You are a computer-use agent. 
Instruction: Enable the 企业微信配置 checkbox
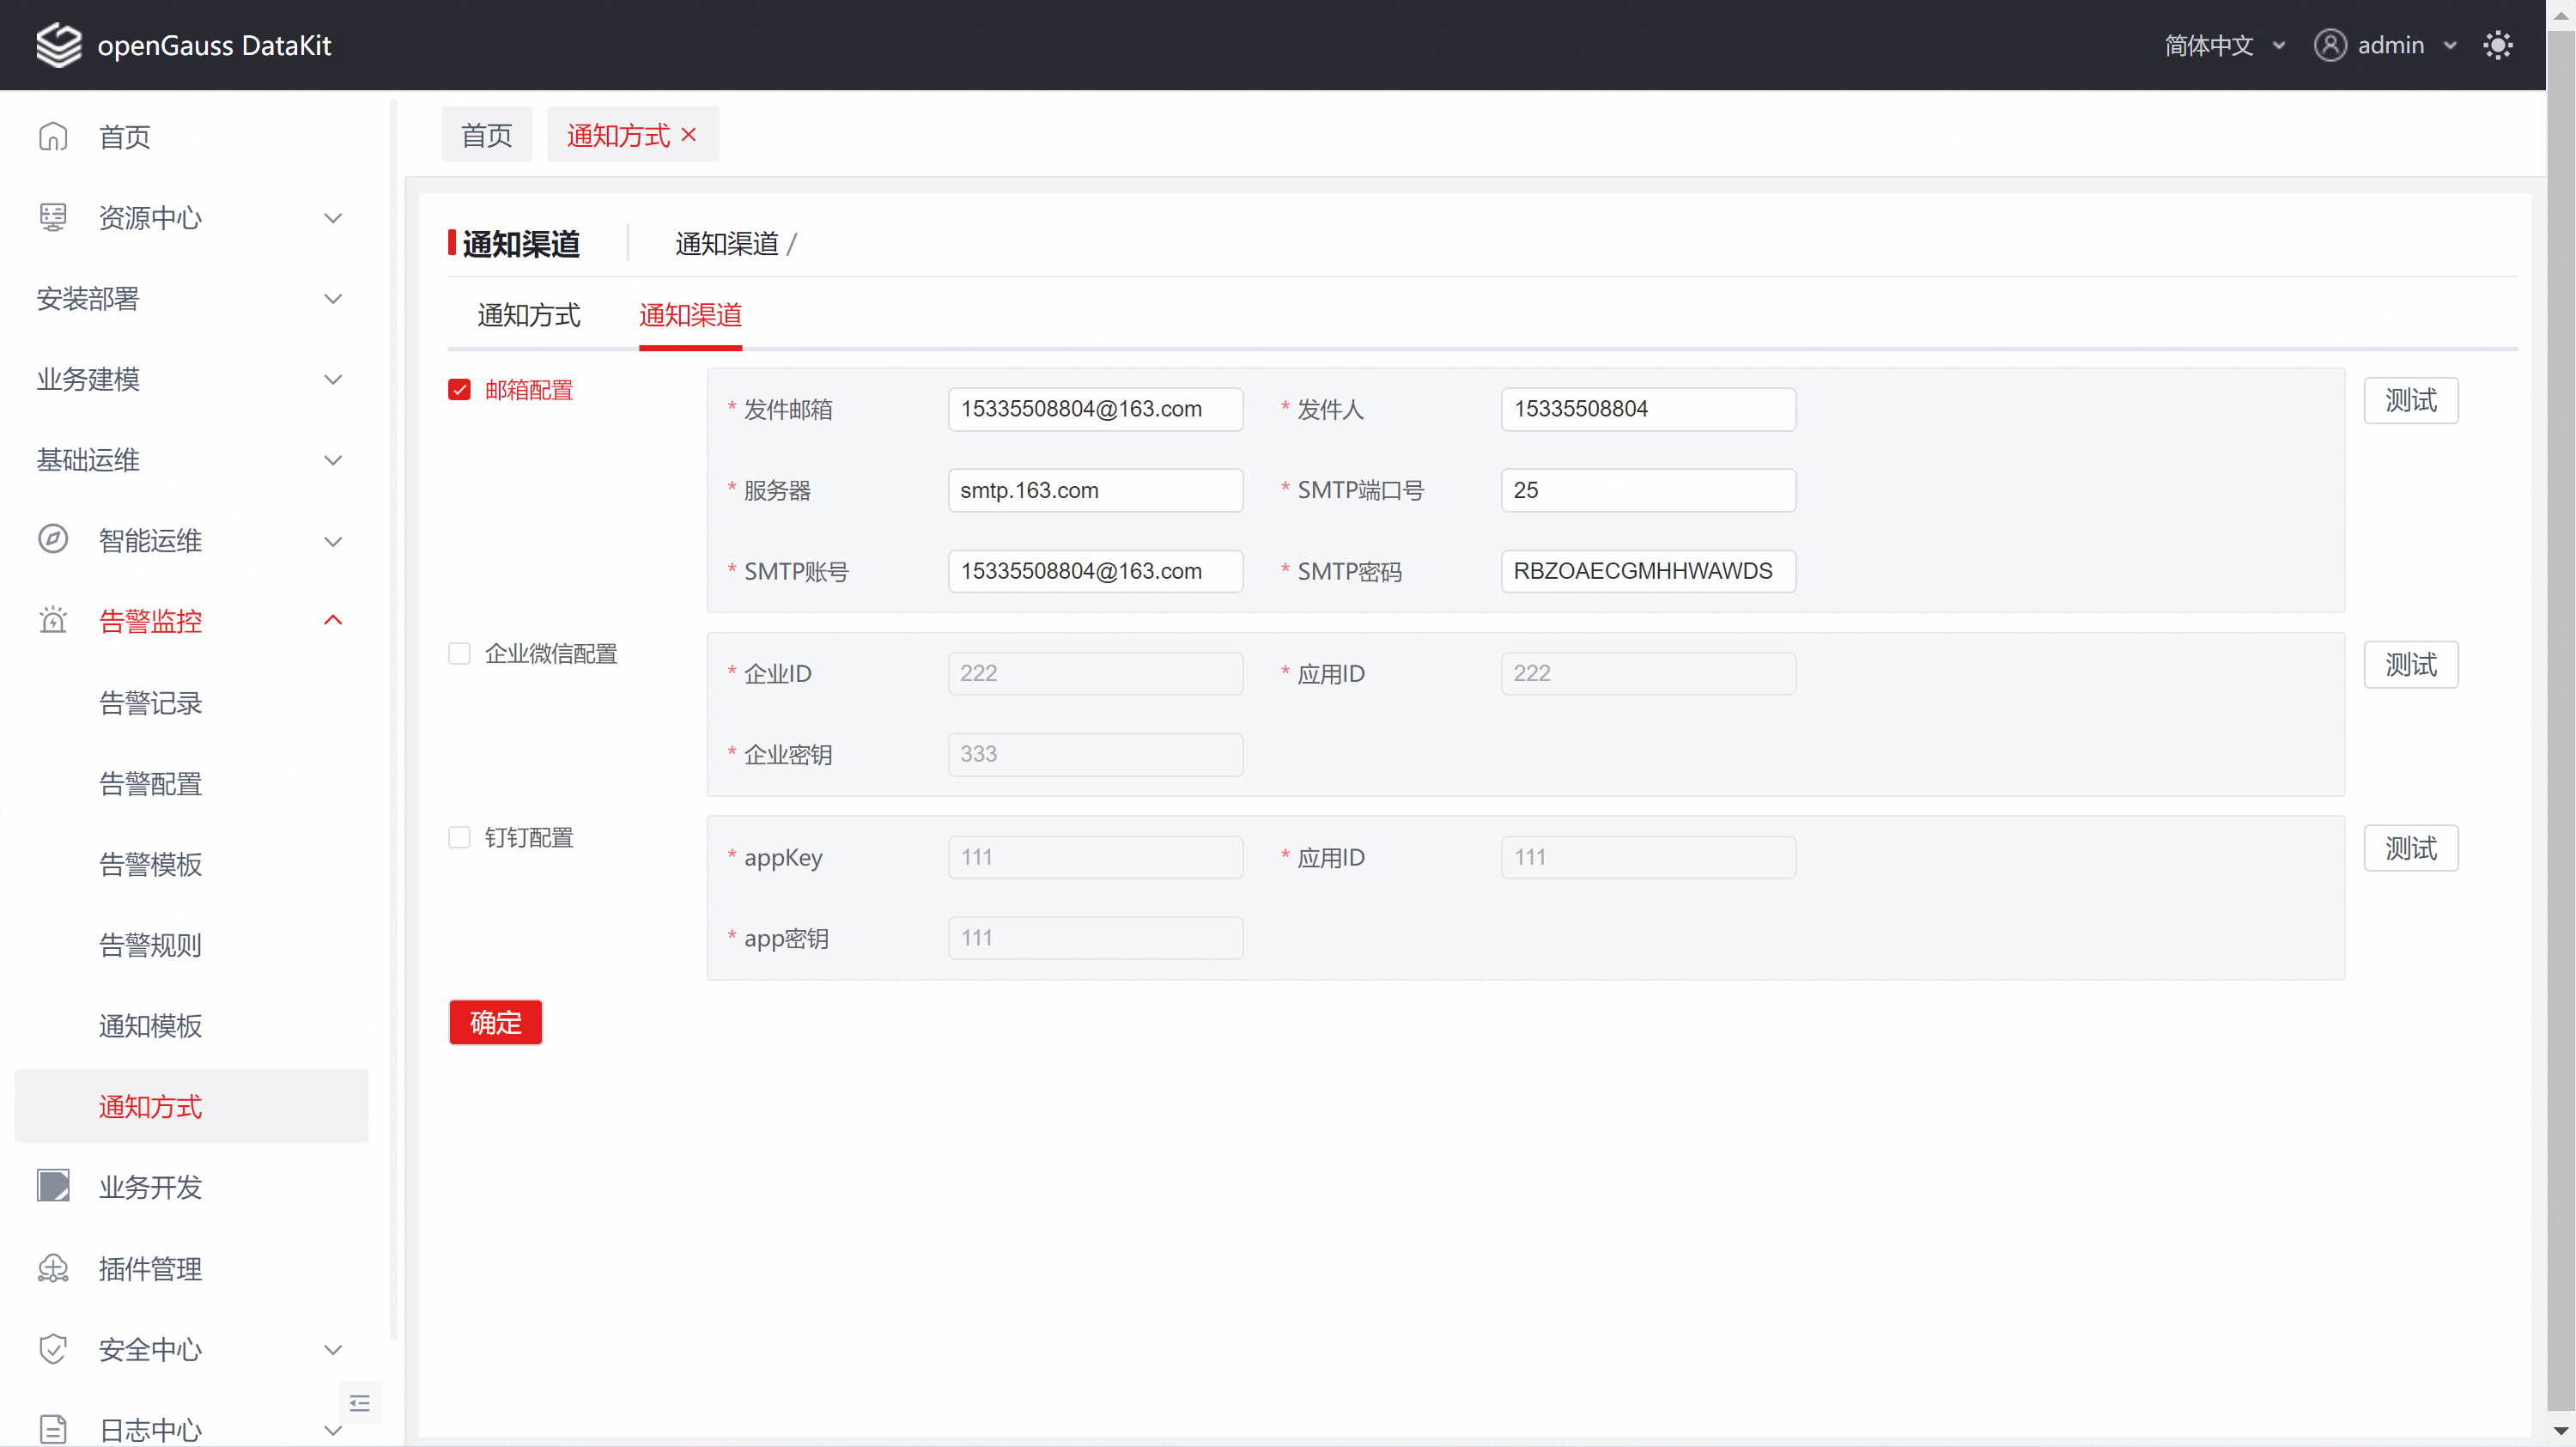[459, 654]
